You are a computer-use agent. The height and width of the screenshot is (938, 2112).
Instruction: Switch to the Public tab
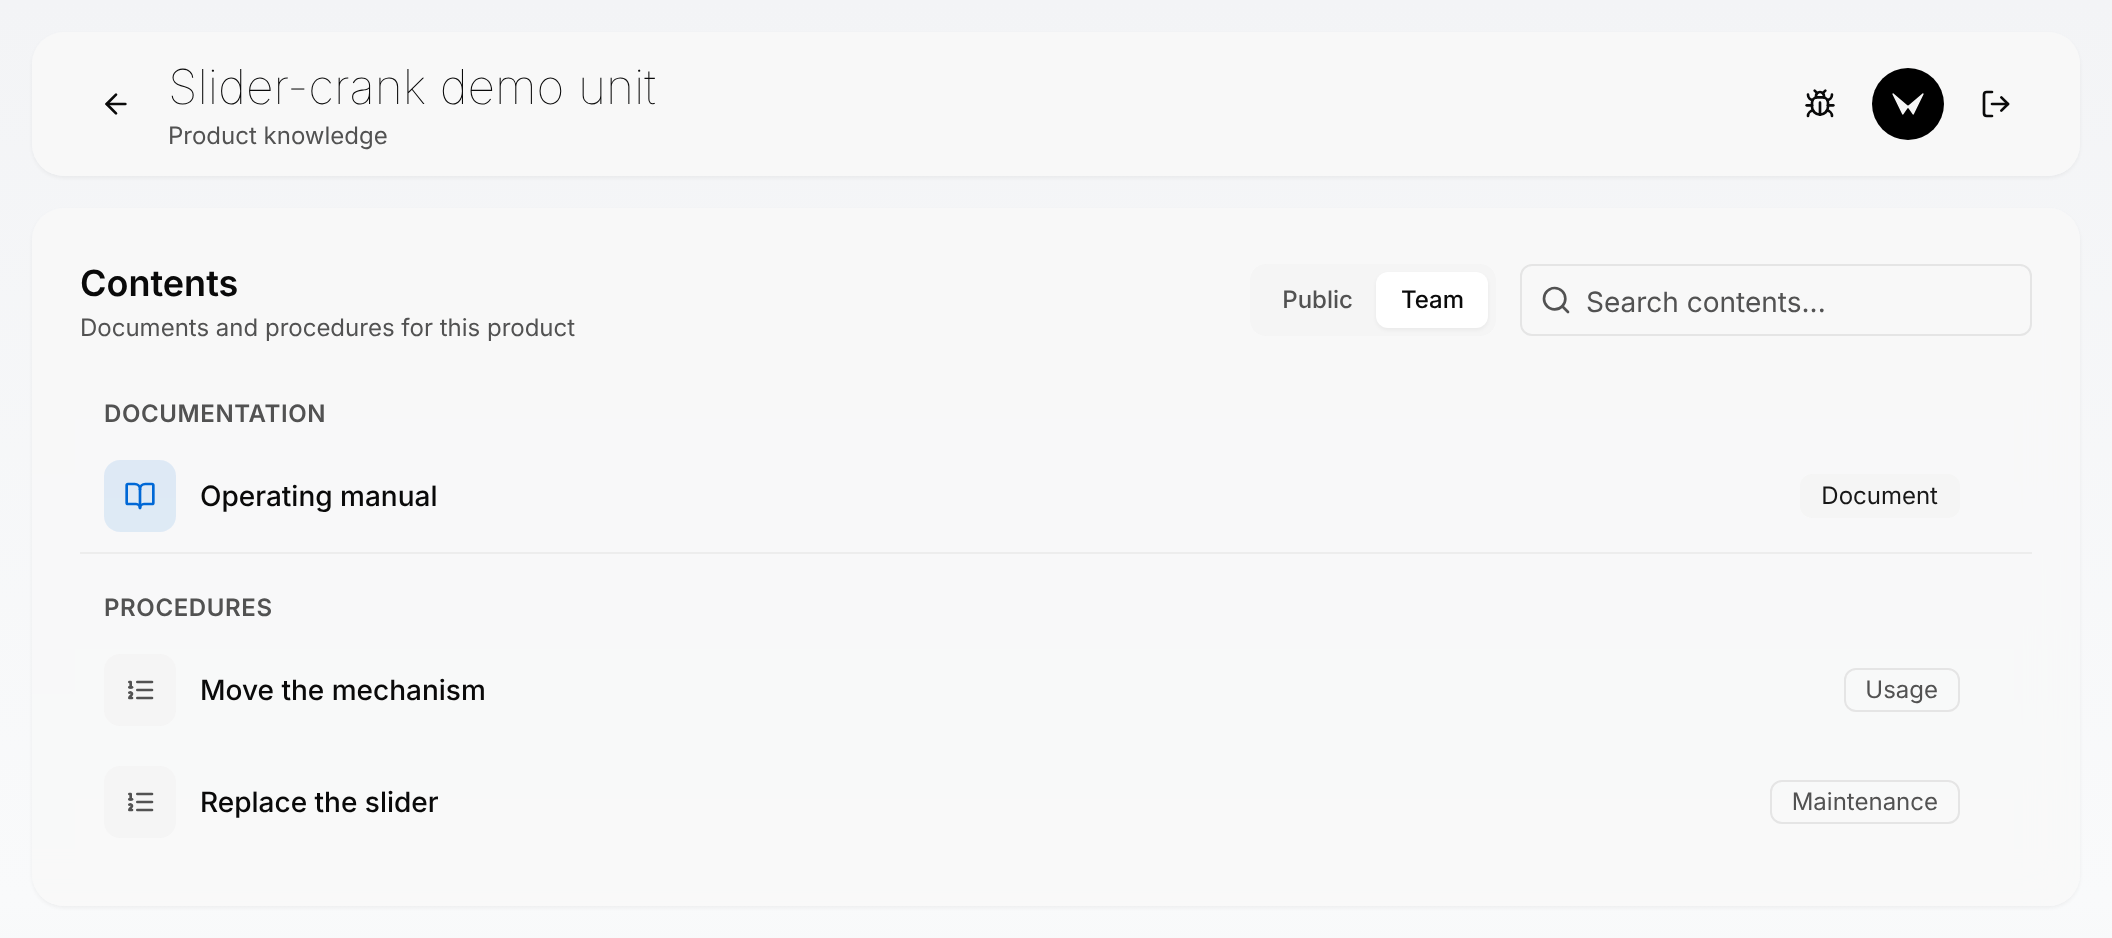point(1317,300)
